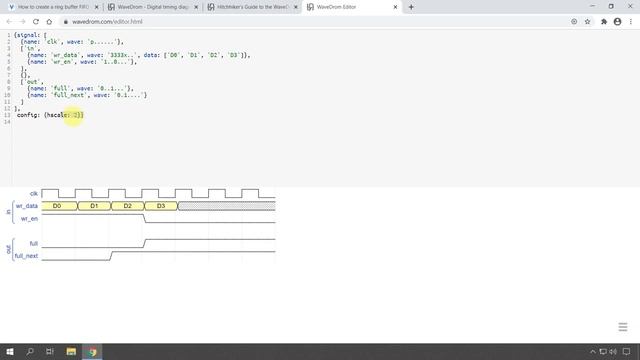The height and width of the screenshot is (360, 640).
Task: Click the zoom indicator icon in address bar
Action: click(x=574, y=22)
